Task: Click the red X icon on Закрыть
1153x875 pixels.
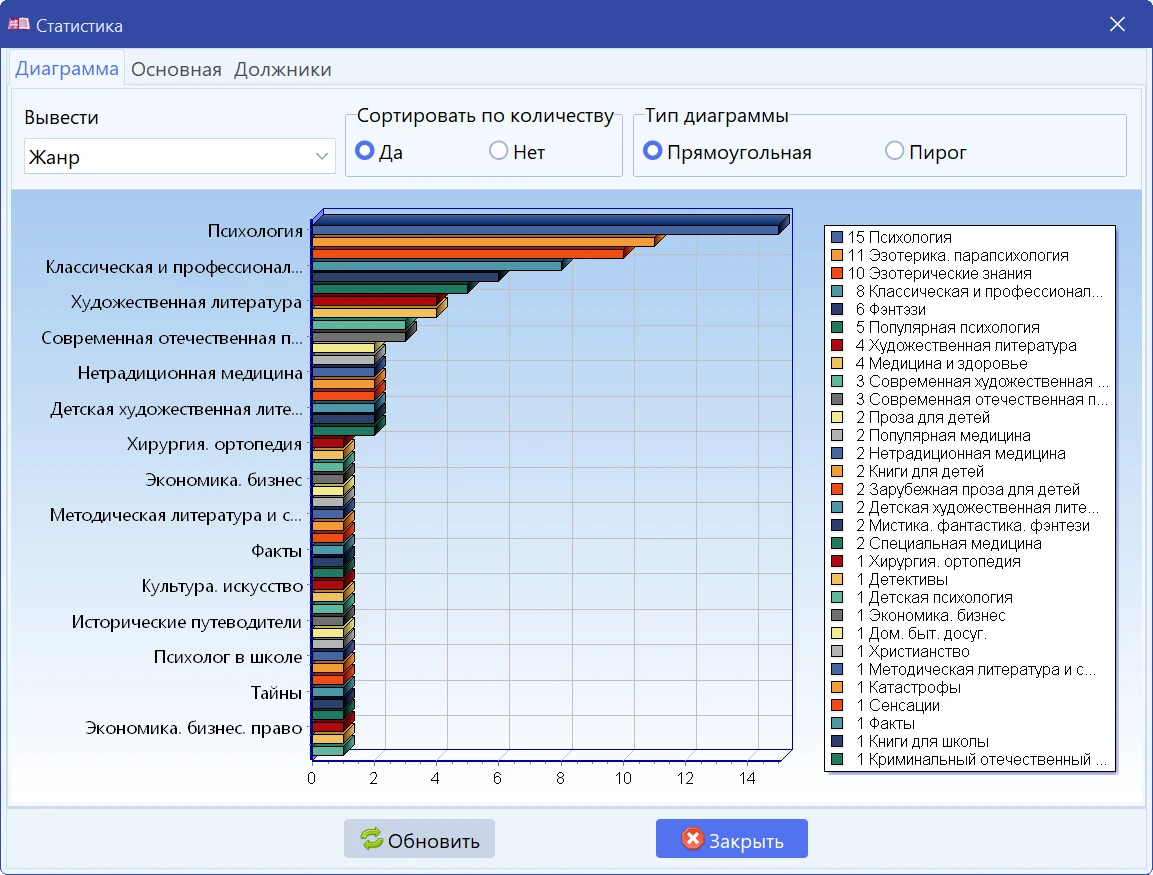Action: point(693,839)
